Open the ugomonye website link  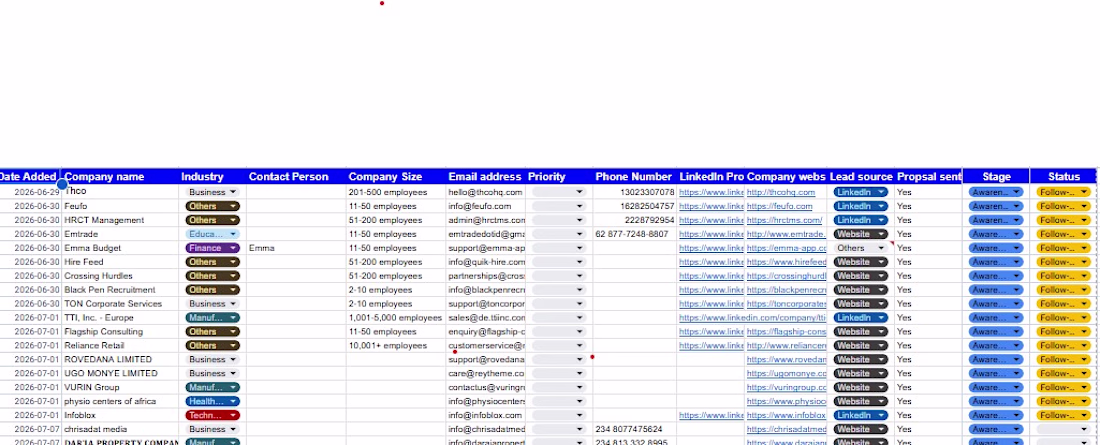786,373
